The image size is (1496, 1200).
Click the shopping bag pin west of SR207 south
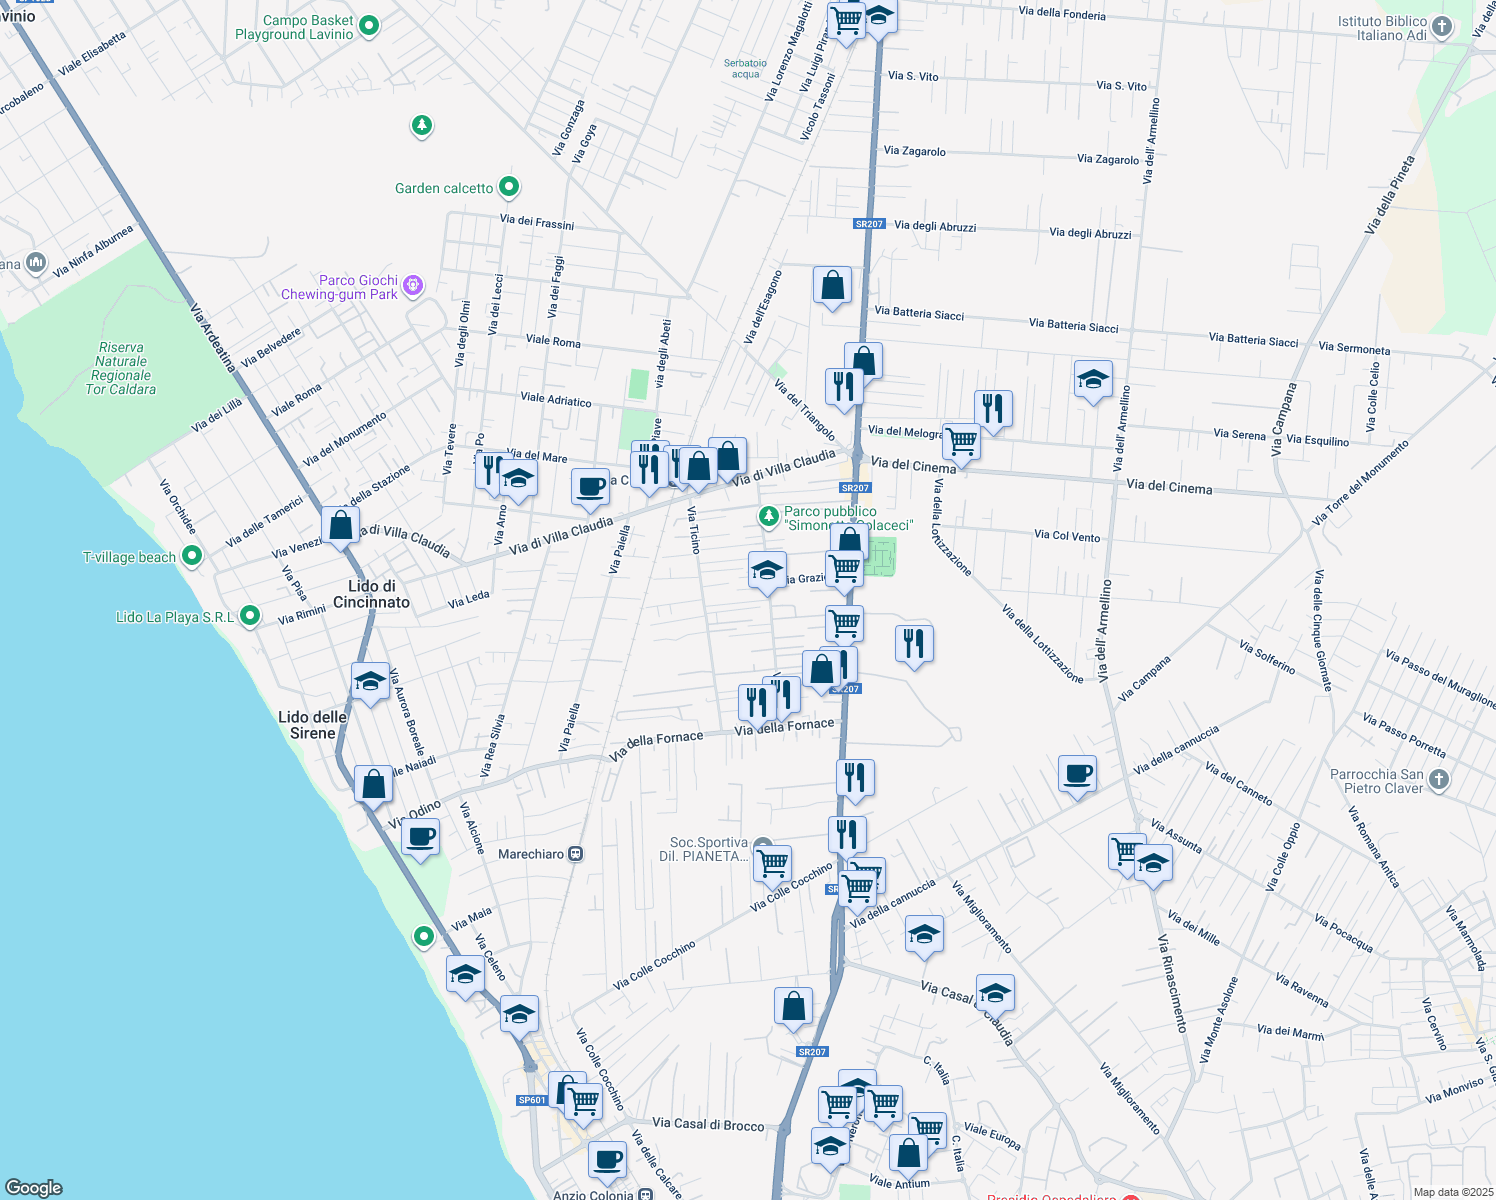tap(793, 1007)
